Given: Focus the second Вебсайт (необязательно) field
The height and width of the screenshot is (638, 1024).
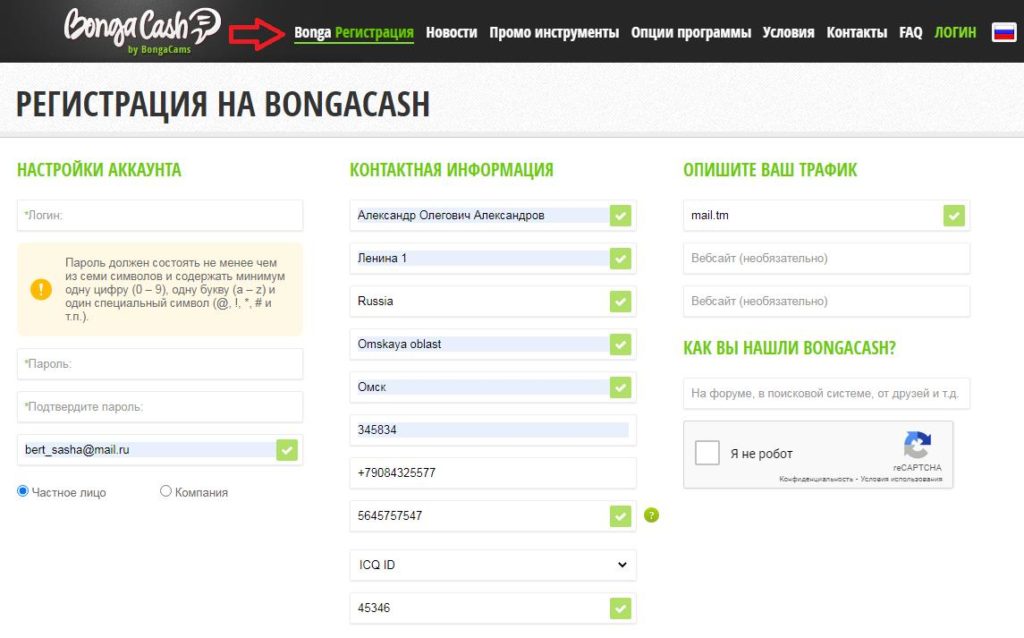Looking at the screenshot, I should click(827, 302).
